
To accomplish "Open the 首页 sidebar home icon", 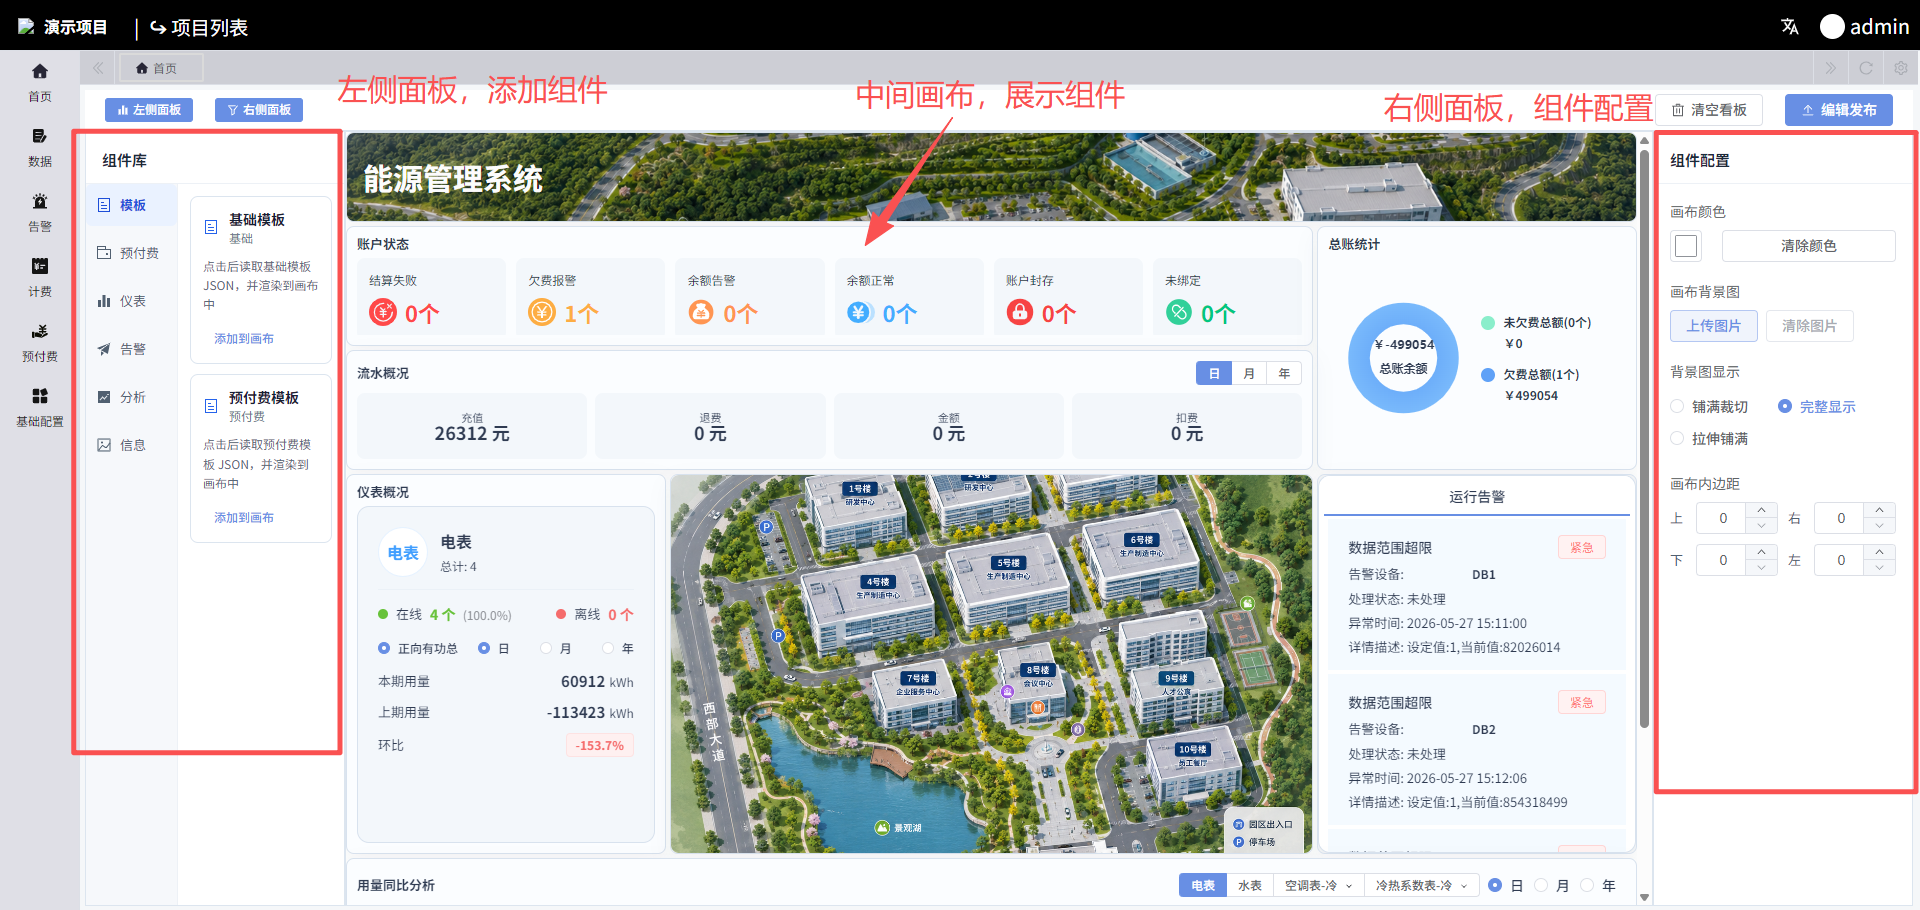I will point(40,71).
